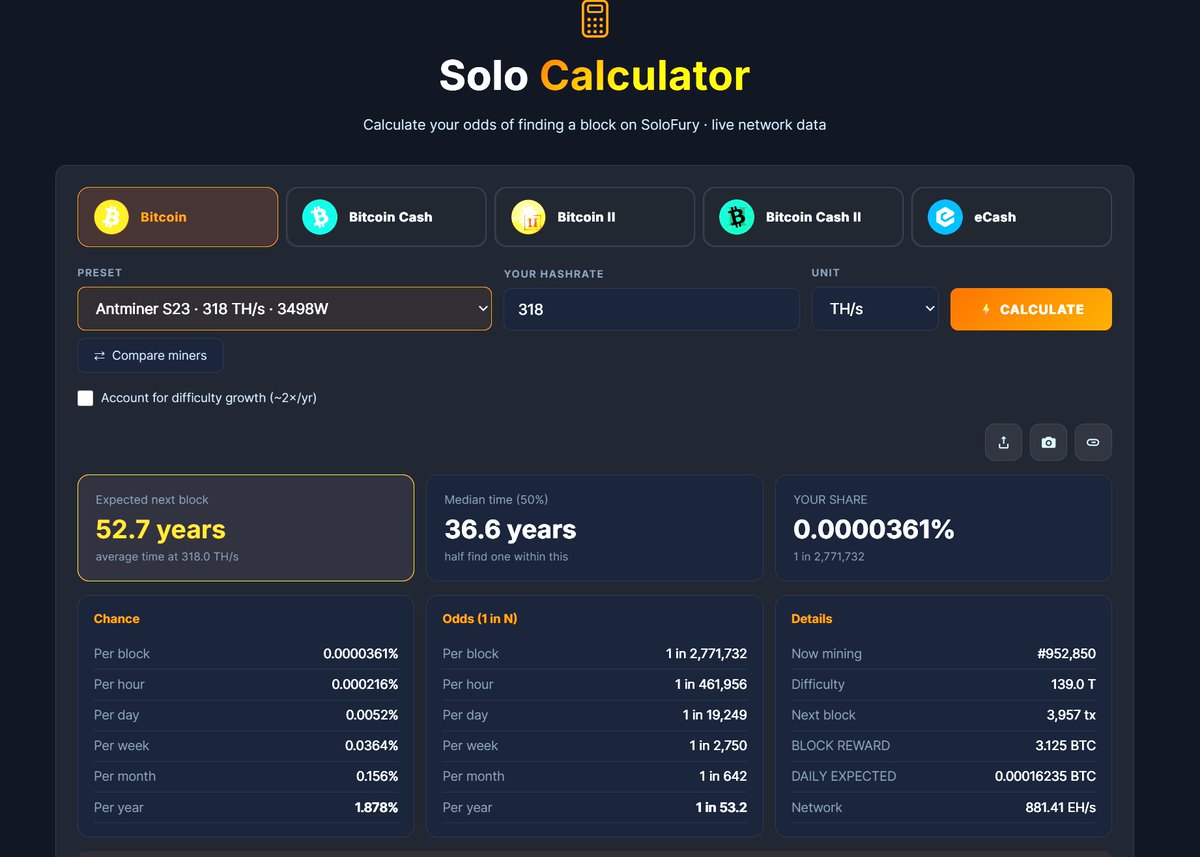Click the Daily Expected value 0.00016235 BTC

tap(1045, 776)
